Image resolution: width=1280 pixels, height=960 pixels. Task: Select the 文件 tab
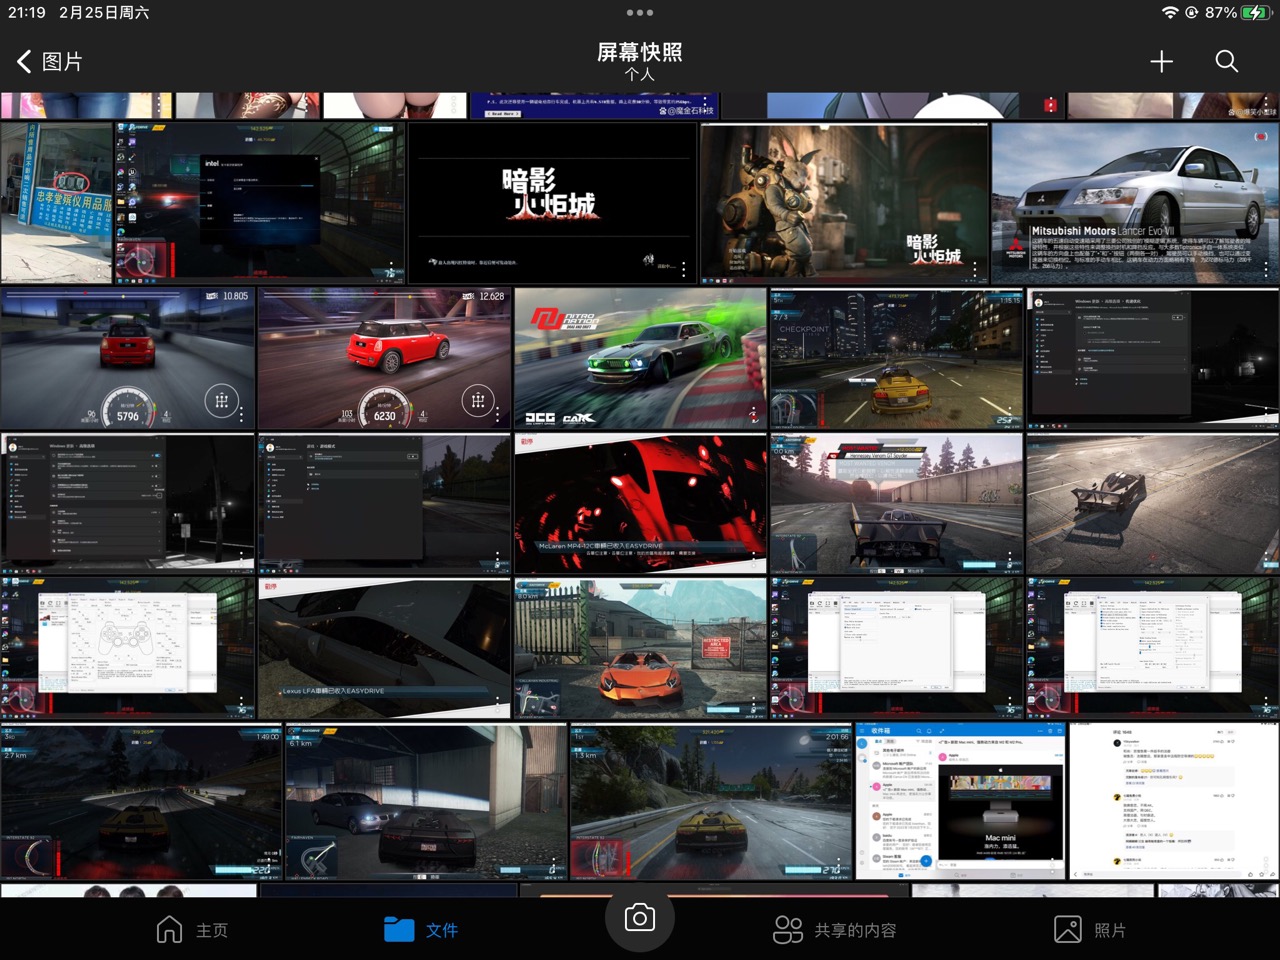tap(421, 930)
